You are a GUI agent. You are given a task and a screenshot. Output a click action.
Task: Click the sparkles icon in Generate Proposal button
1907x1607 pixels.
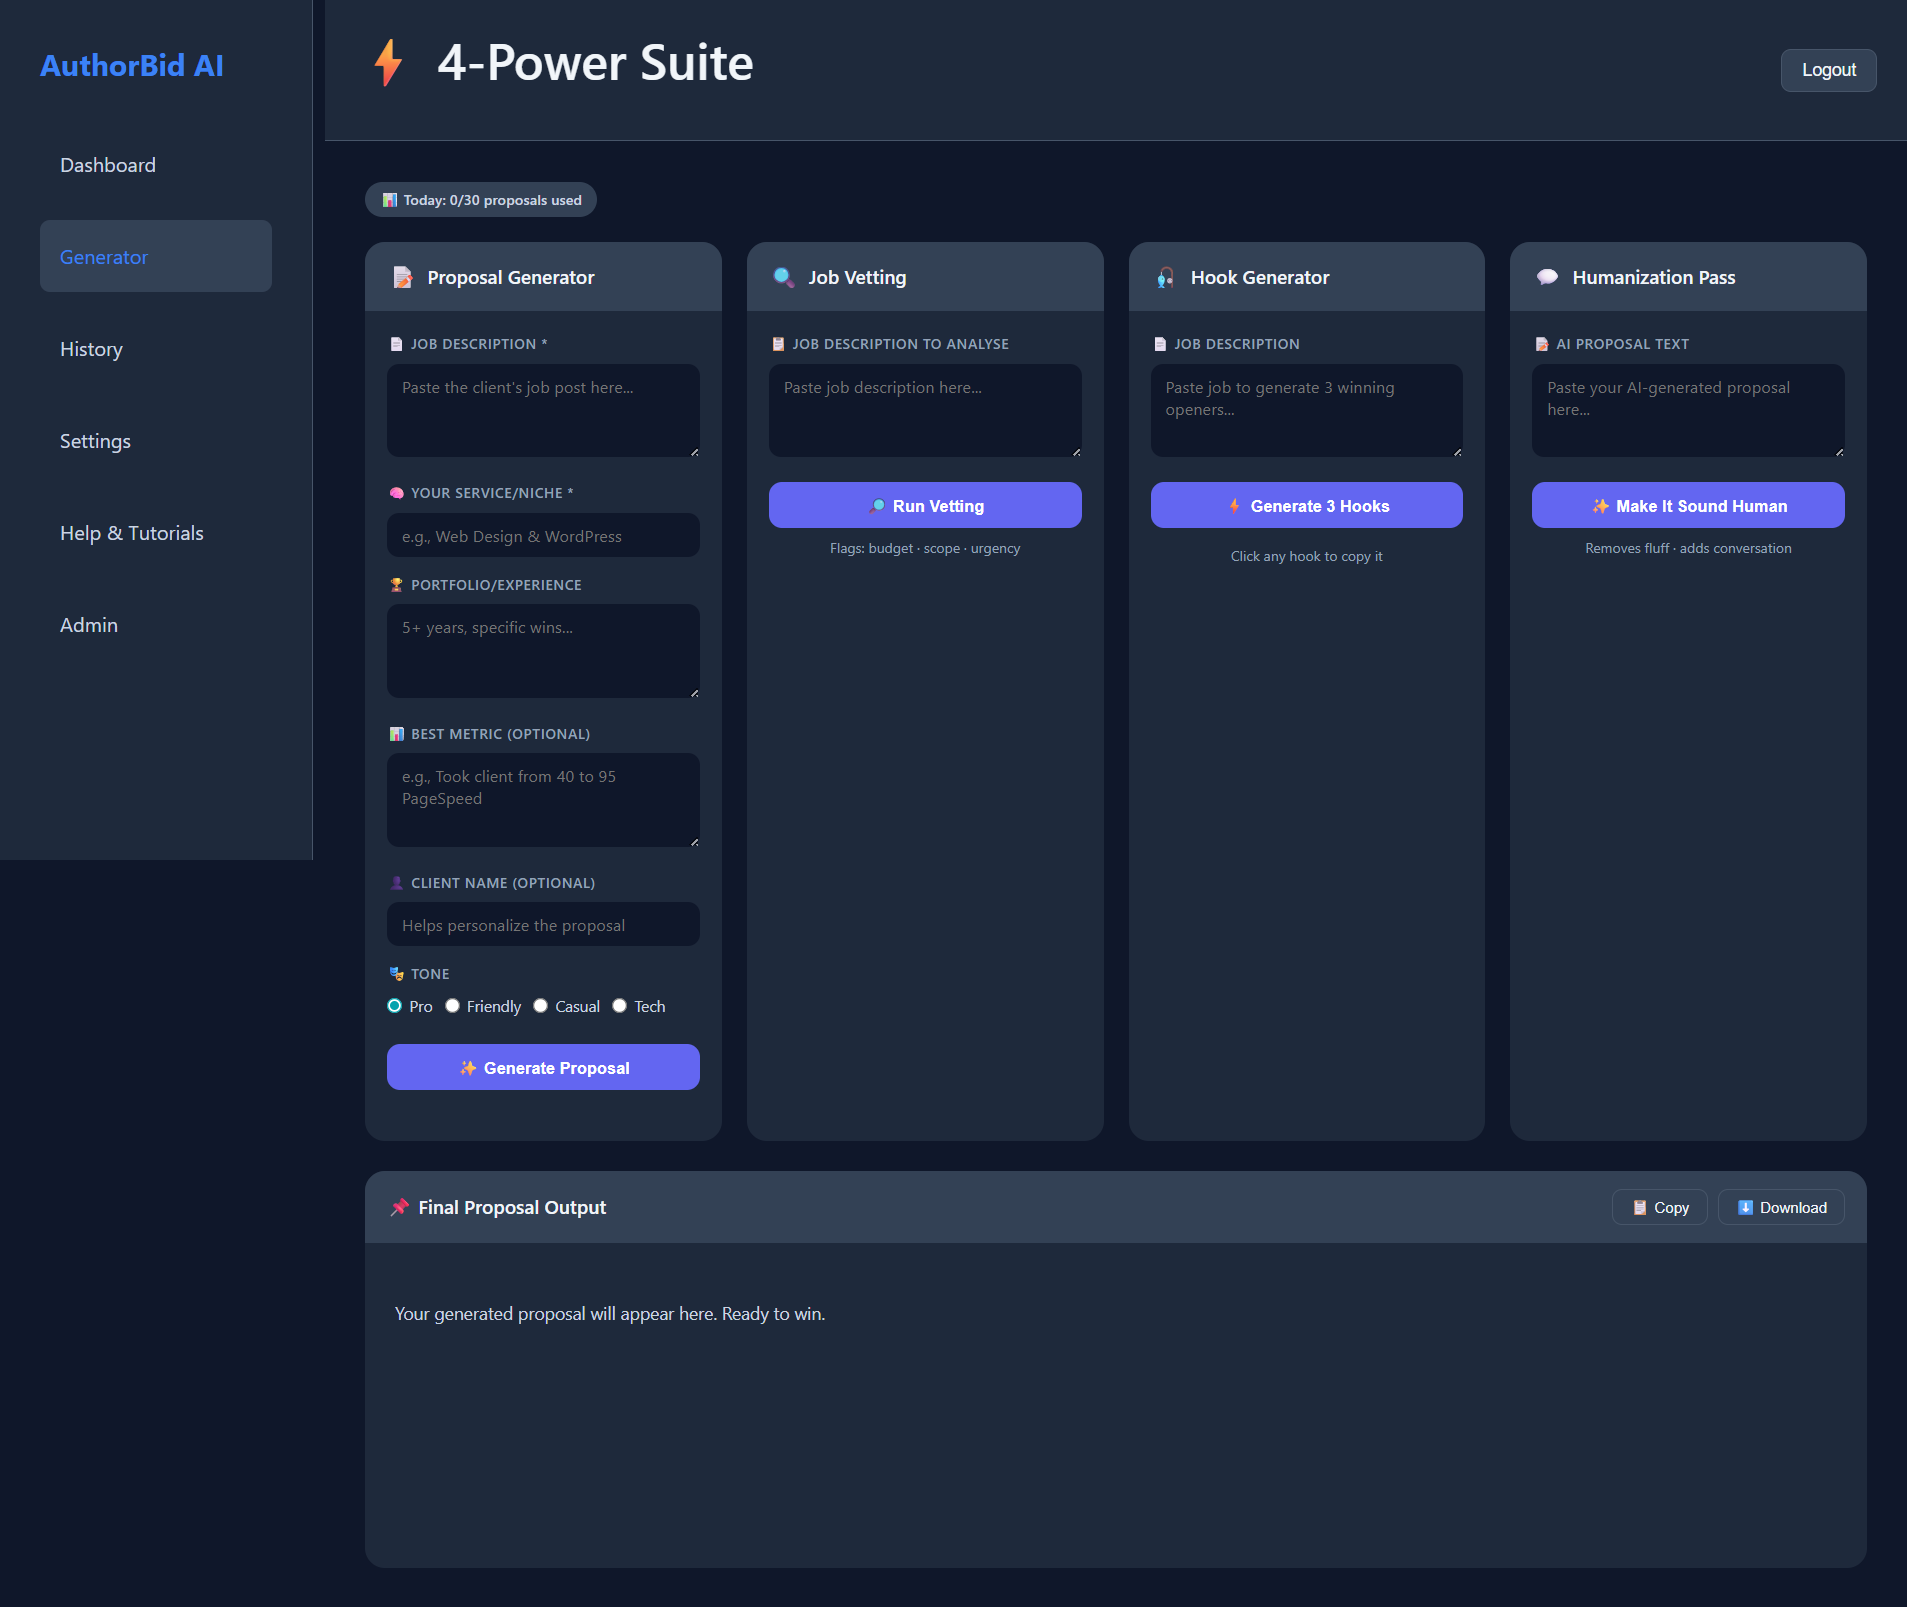(x=468, y=1068)
